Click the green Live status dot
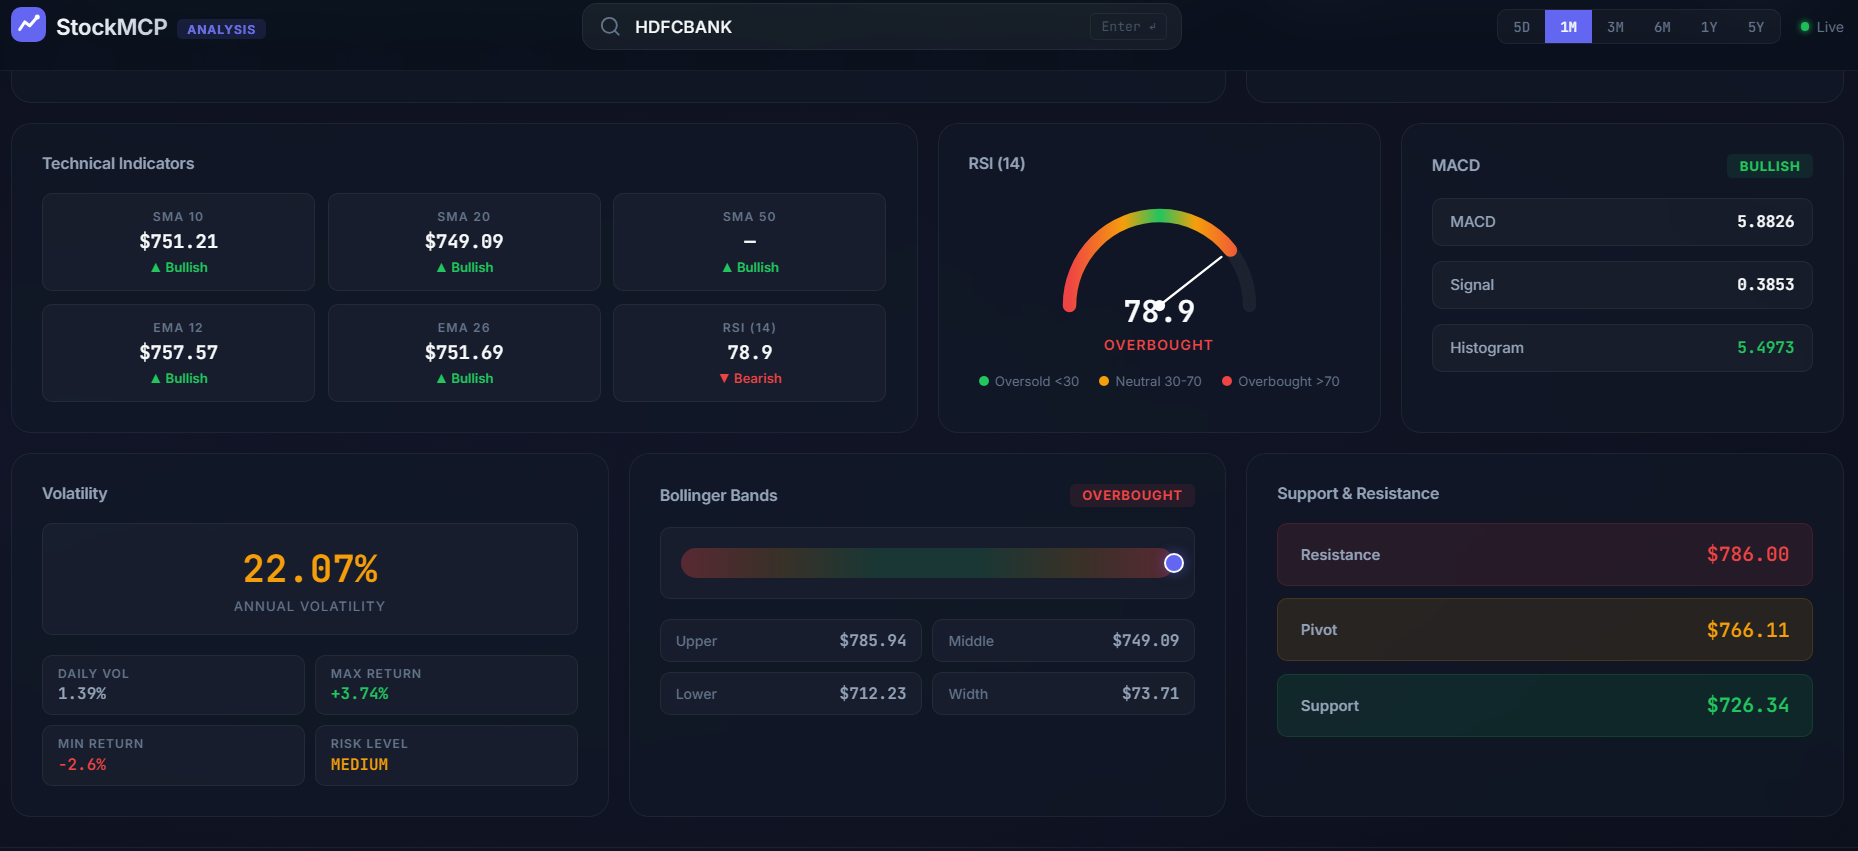The height and width of the screenshot is (851, 1858). pos(1805,27)
